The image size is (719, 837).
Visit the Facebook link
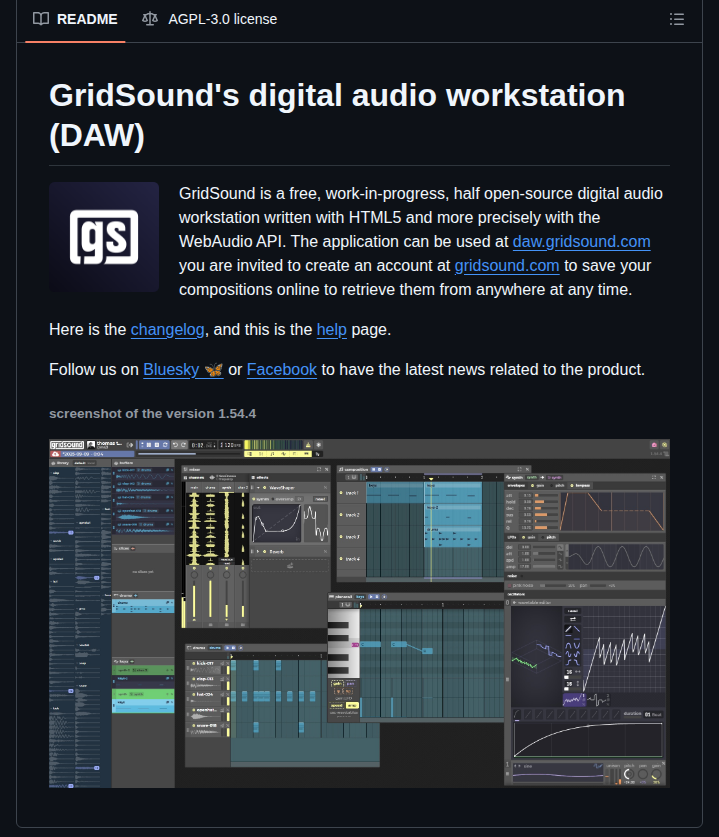(x=282, y=370)
